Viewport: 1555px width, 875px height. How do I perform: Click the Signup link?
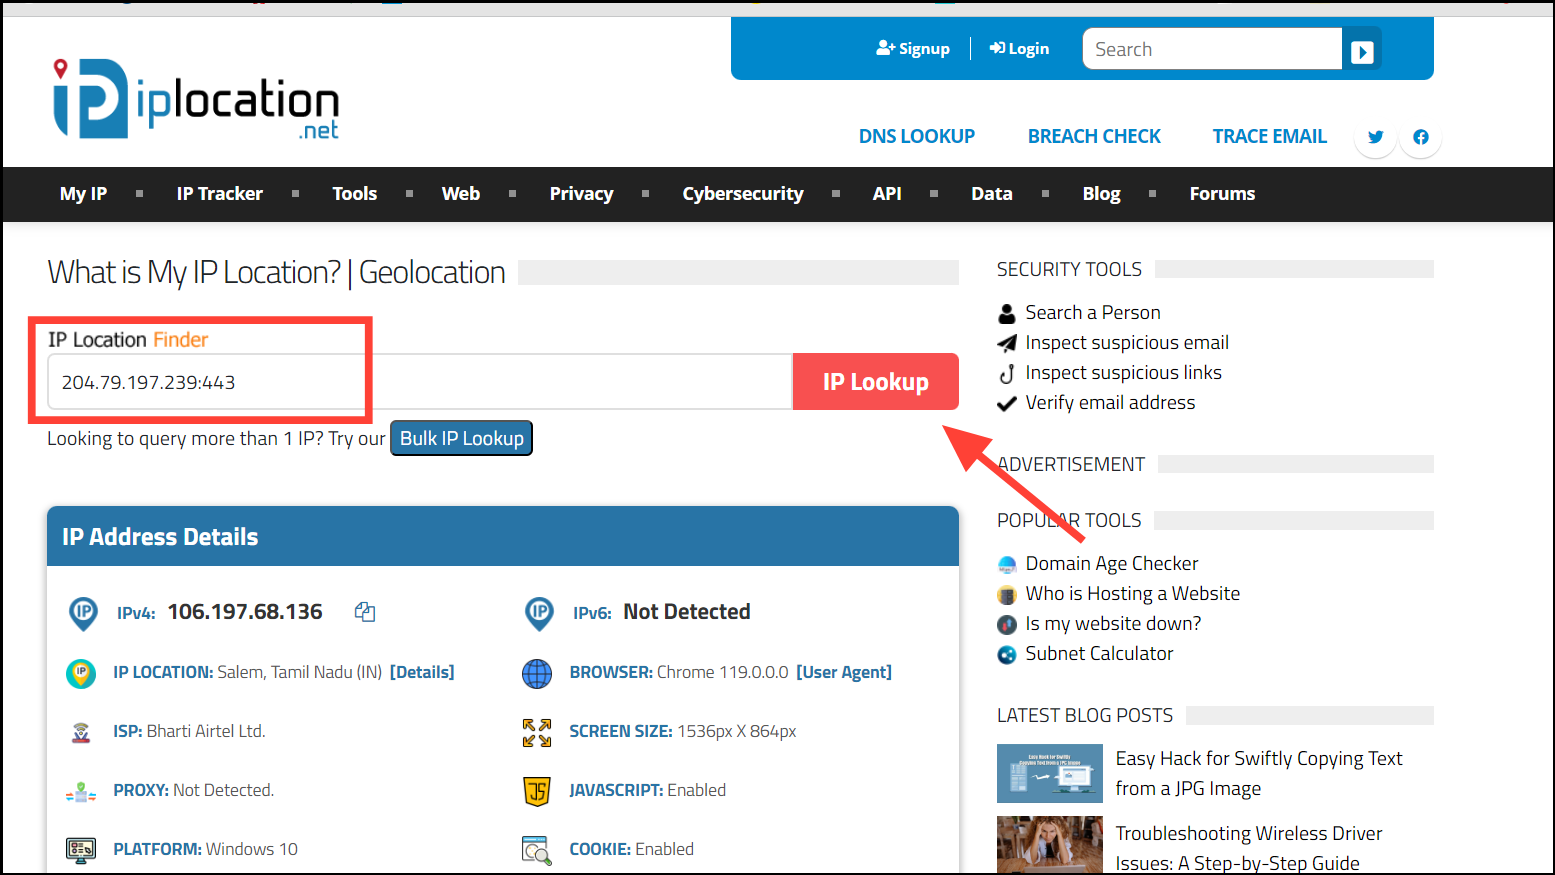pyautogui.click(x=913, y=48)
